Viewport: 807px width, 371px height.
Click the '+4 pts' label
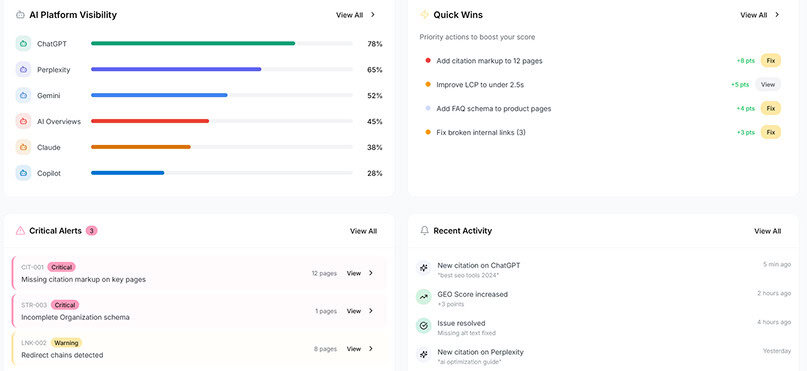pyautogui.click(x=746, y=109)
